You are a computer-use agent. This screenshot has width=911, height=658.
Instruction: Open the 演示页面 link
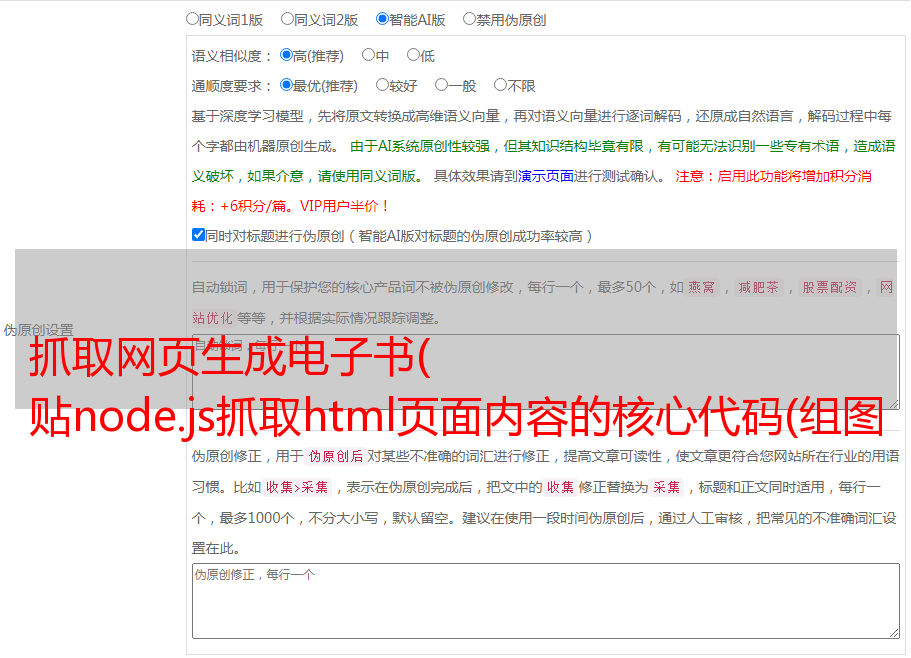[546, 176]
